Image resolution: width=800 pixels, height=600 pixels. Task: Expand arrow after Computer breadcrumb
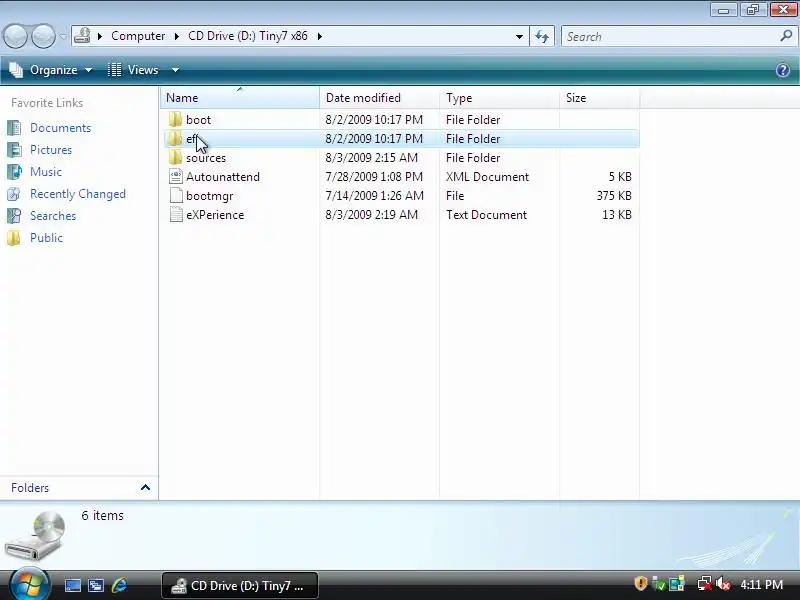pos(177,36)
